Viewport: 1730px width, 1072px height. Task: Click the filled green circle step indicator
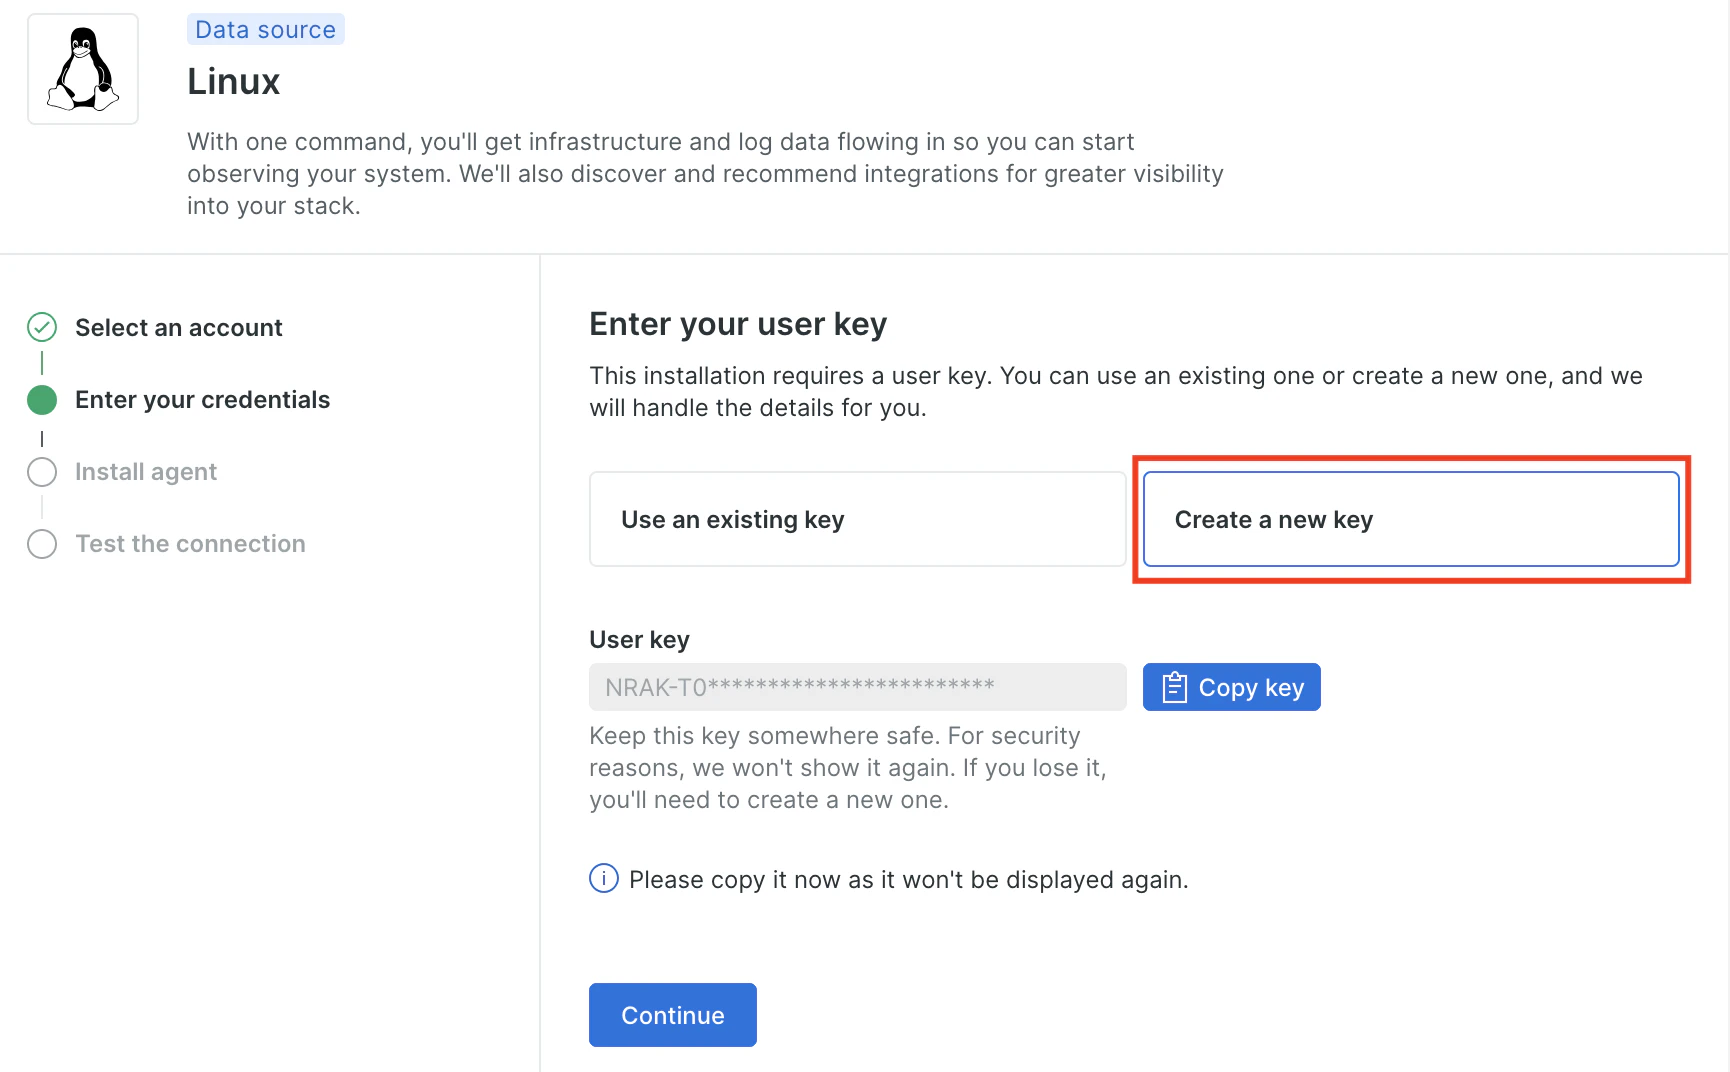pos(42,400)
